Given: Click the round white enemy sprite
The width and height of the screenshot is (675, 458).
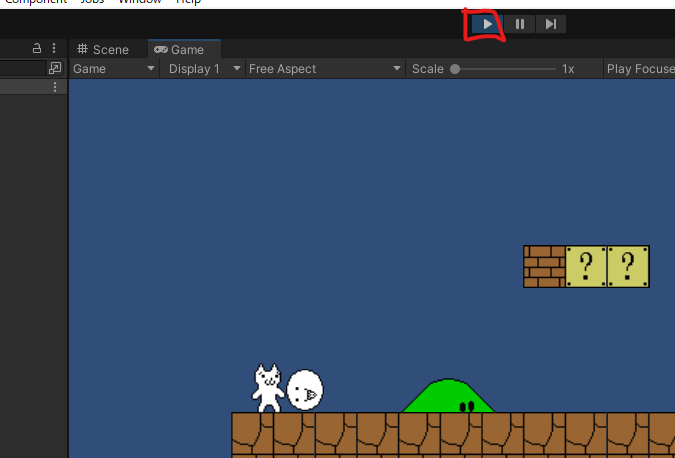Looking at the screenshot, I should coord(305,390).
